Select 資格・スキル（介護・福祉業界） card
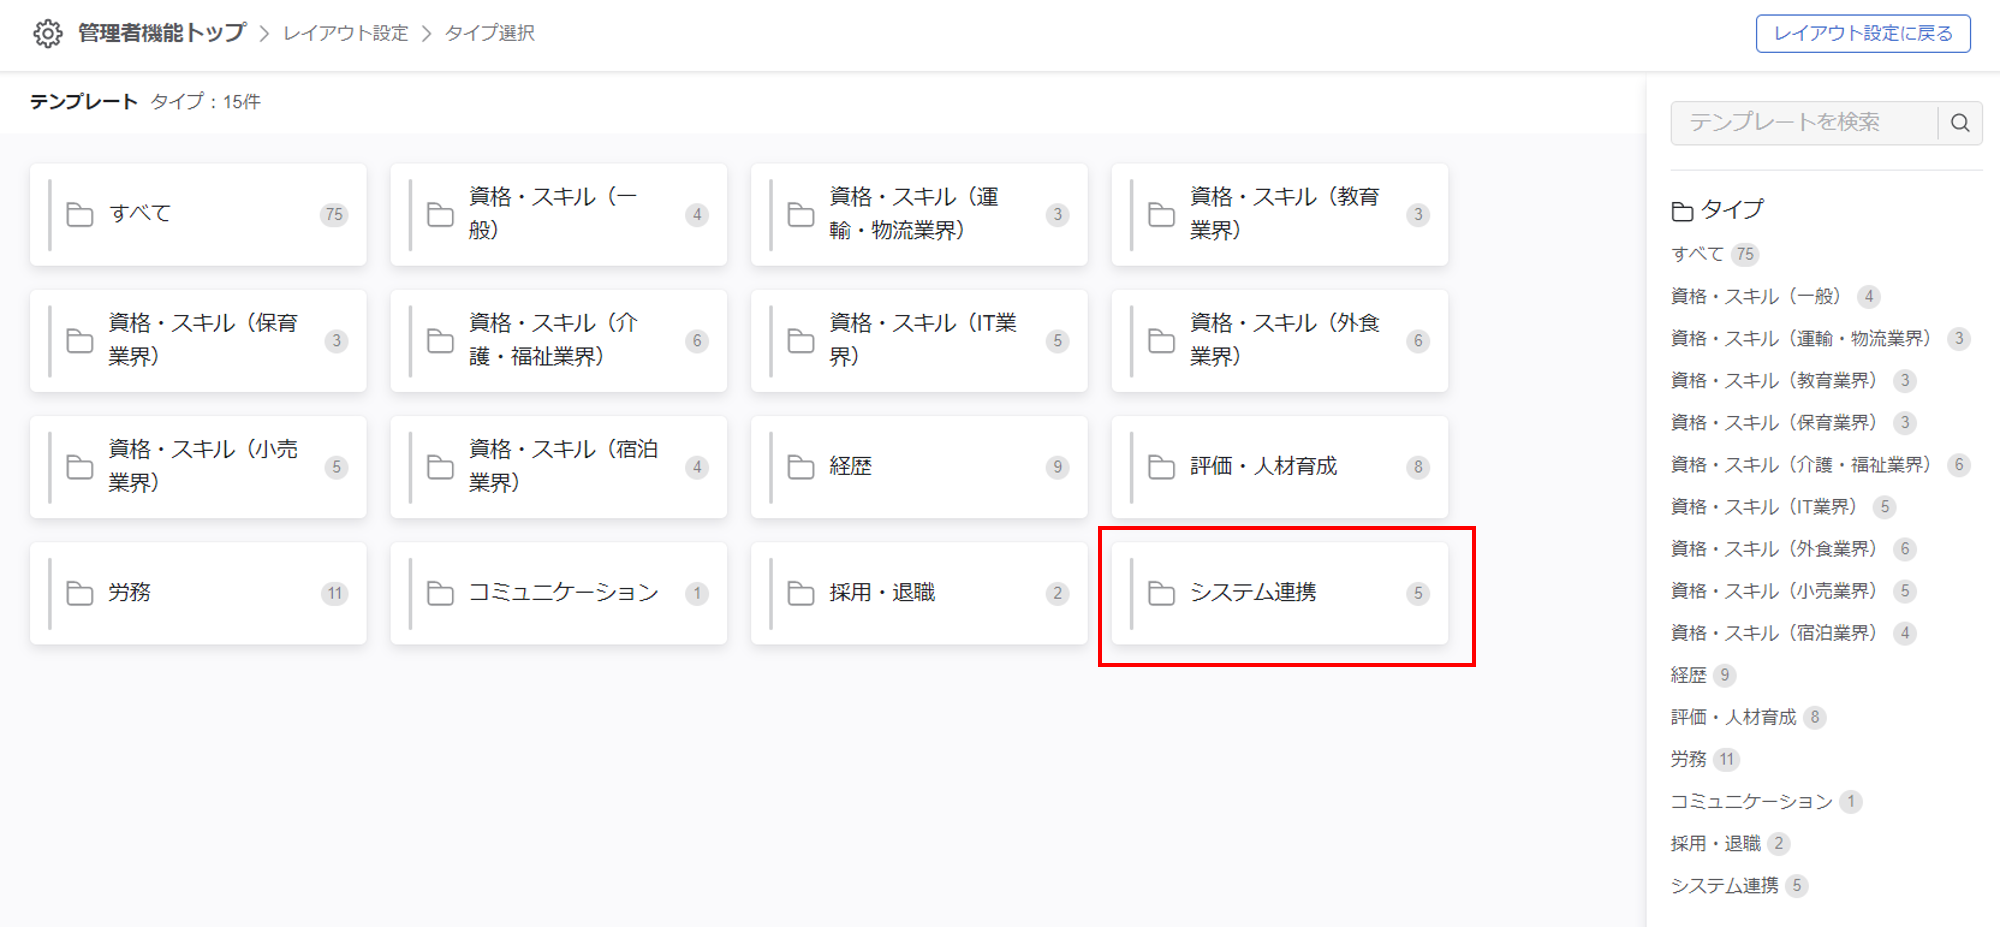 pos(558,340)
